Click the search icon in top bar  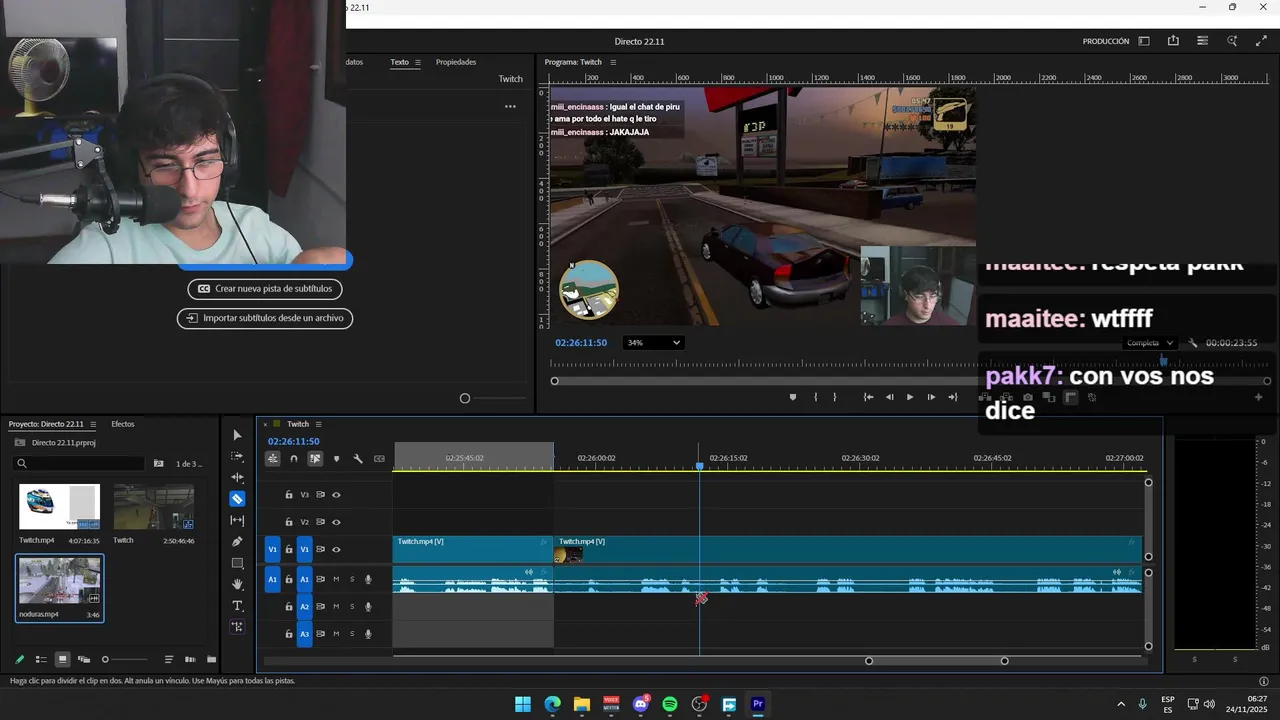point(1232,41)
